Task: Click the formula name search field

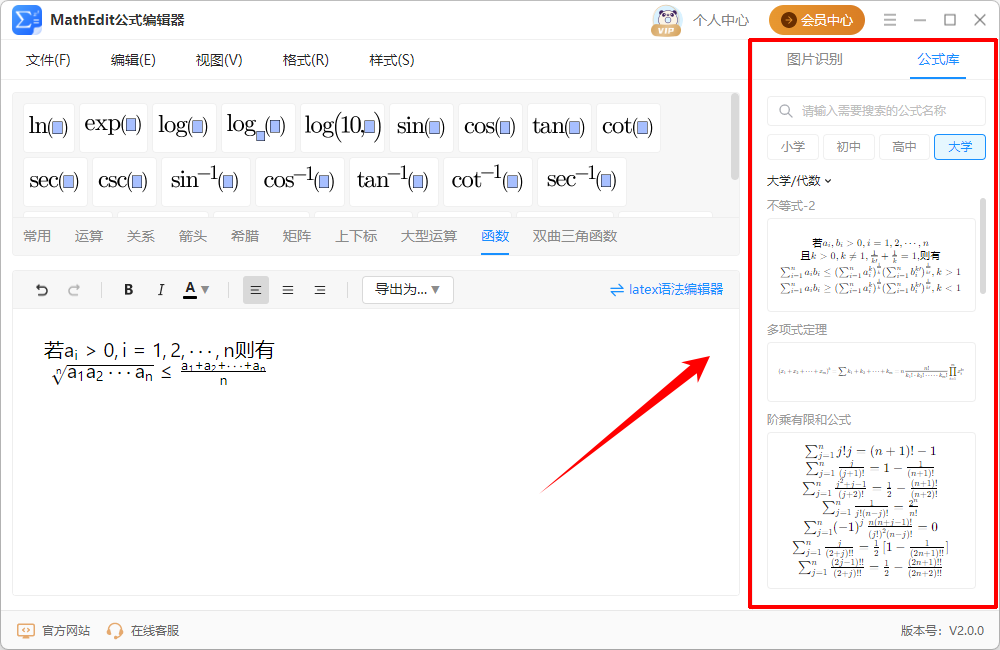Action: point(876,111)
